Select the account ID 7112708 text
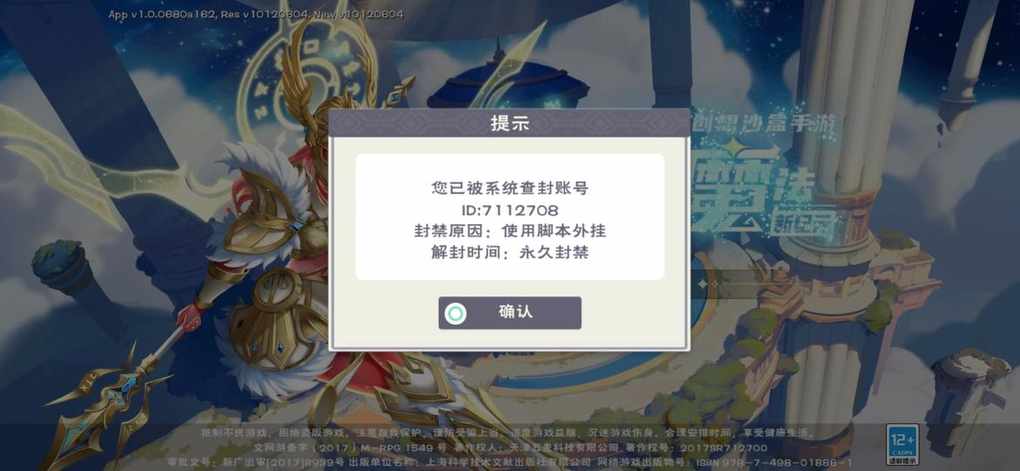The width and height of the screenshot is (1020, 471). [509, 209]
